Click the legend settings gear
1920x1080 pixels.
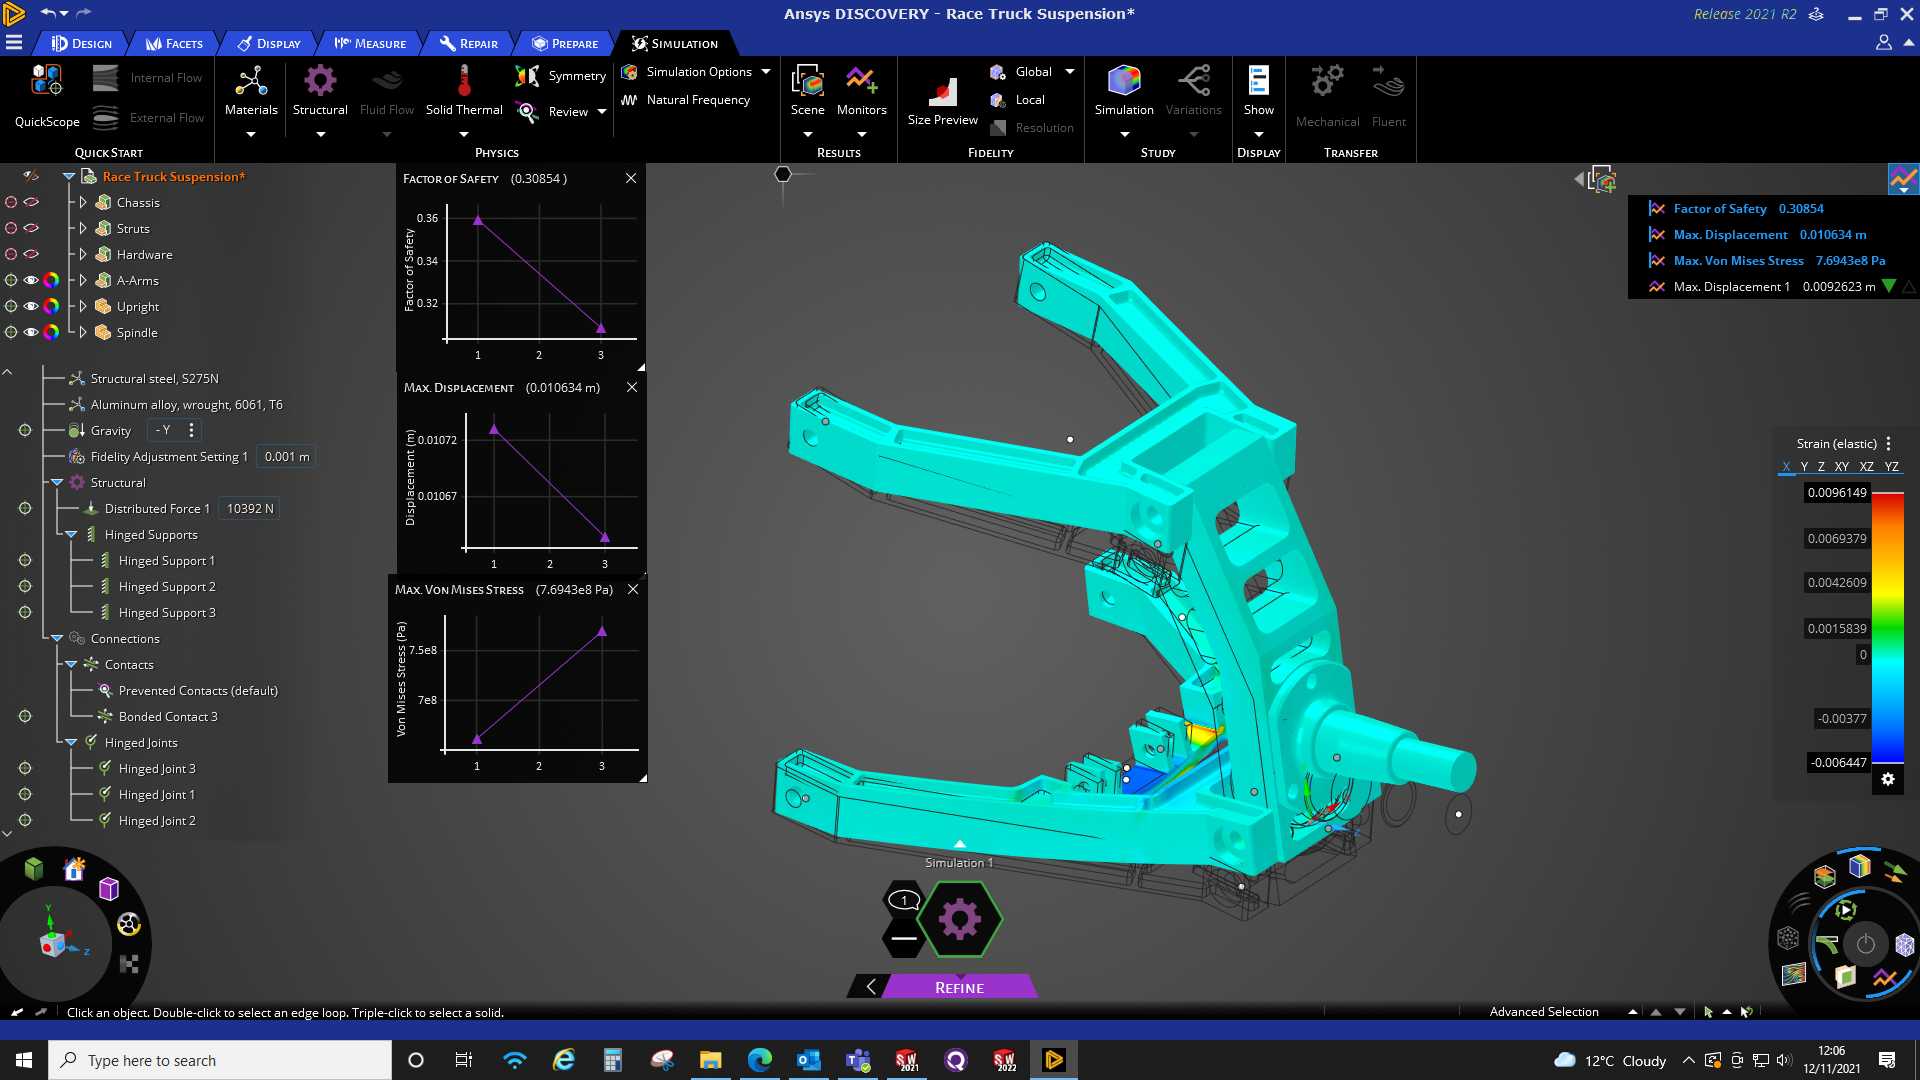[x=1888, y=780]
